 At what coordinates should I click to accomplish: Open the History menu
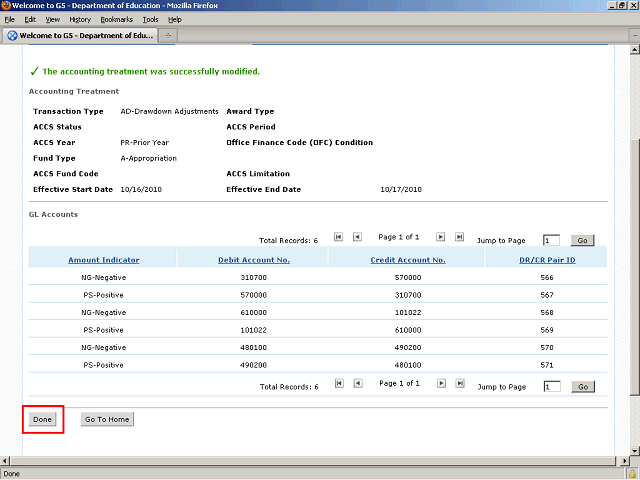click(80, 19)
